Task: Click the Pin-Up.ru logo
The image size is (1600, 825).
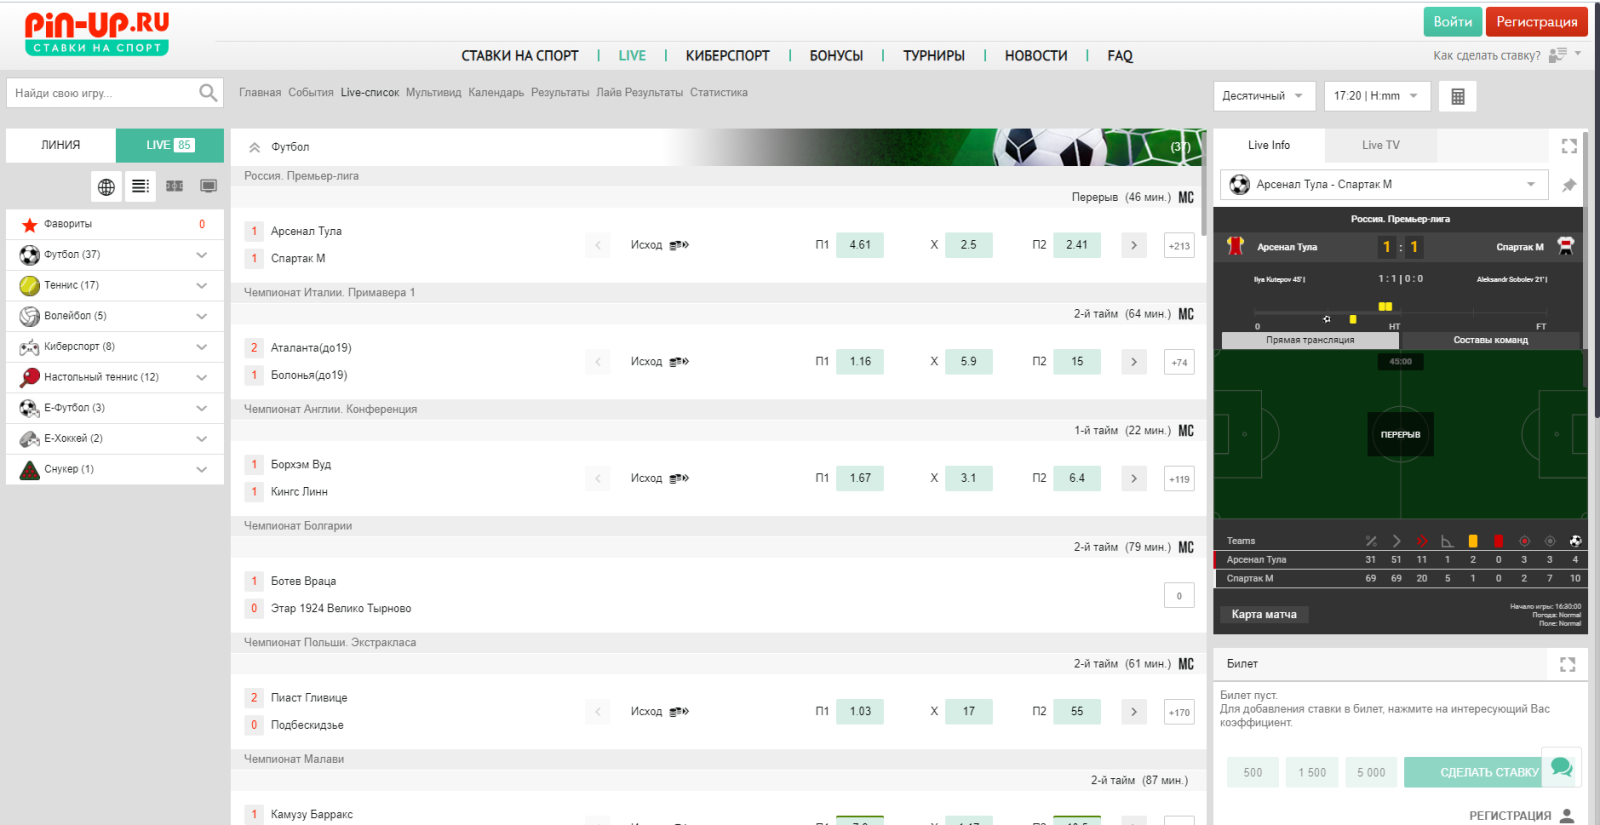Action: [x=97, y=33]
